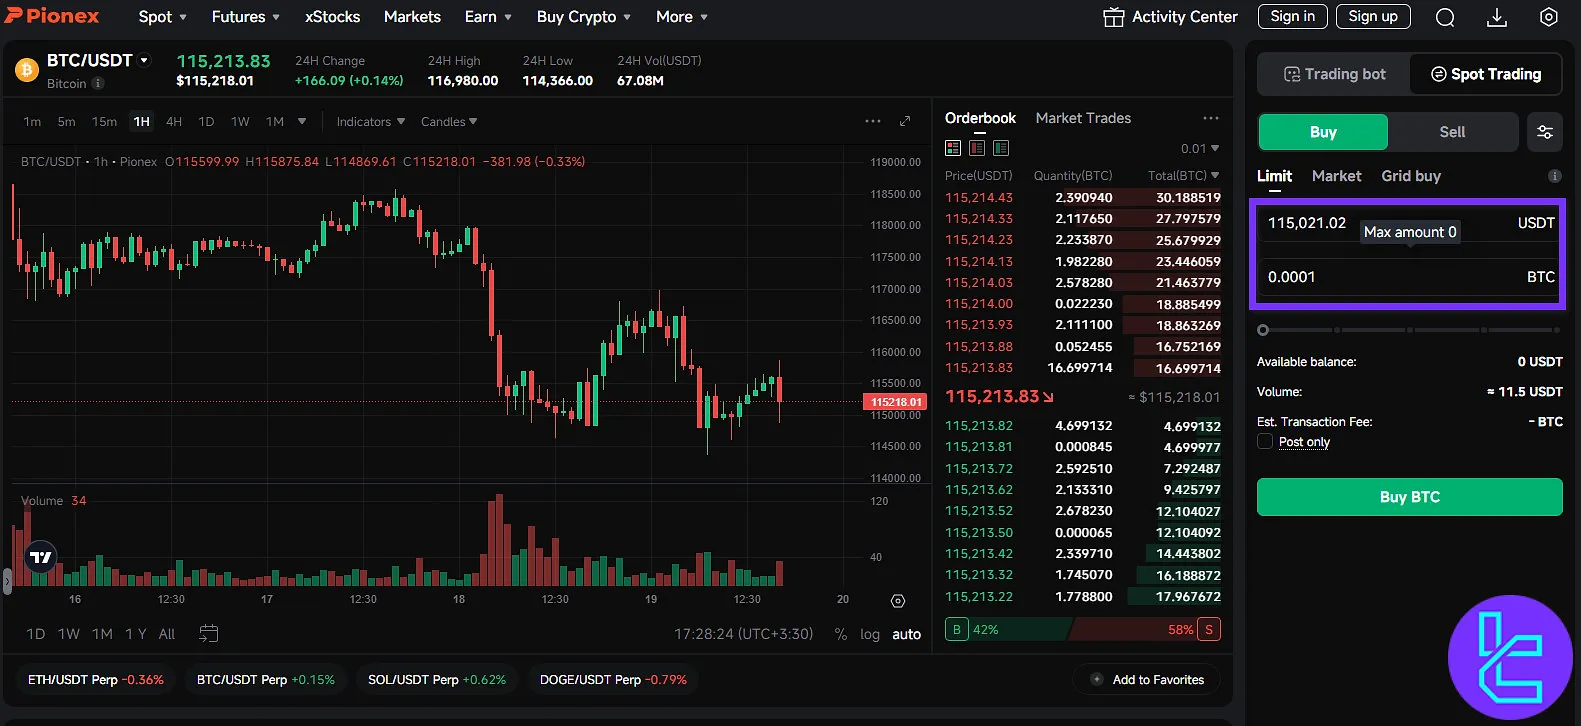Open settings hexagon icon in header
The image size is (1581, 726).
(x=1548, y=17)
